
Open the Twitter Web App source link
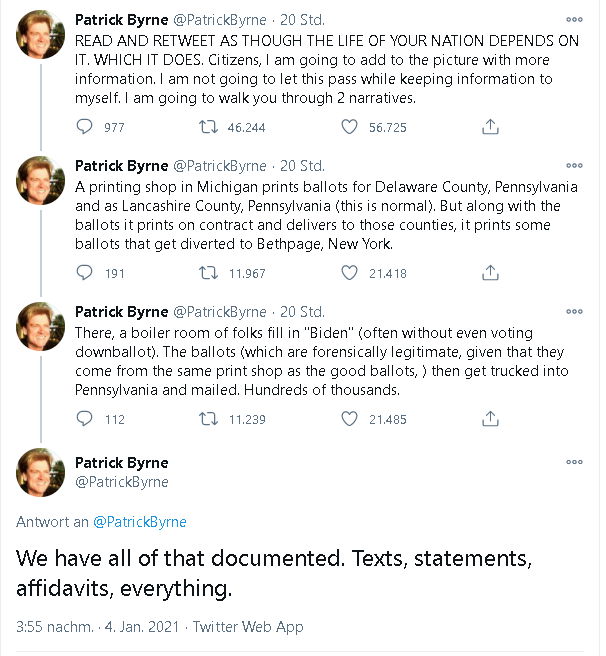[x=248, y=627]
